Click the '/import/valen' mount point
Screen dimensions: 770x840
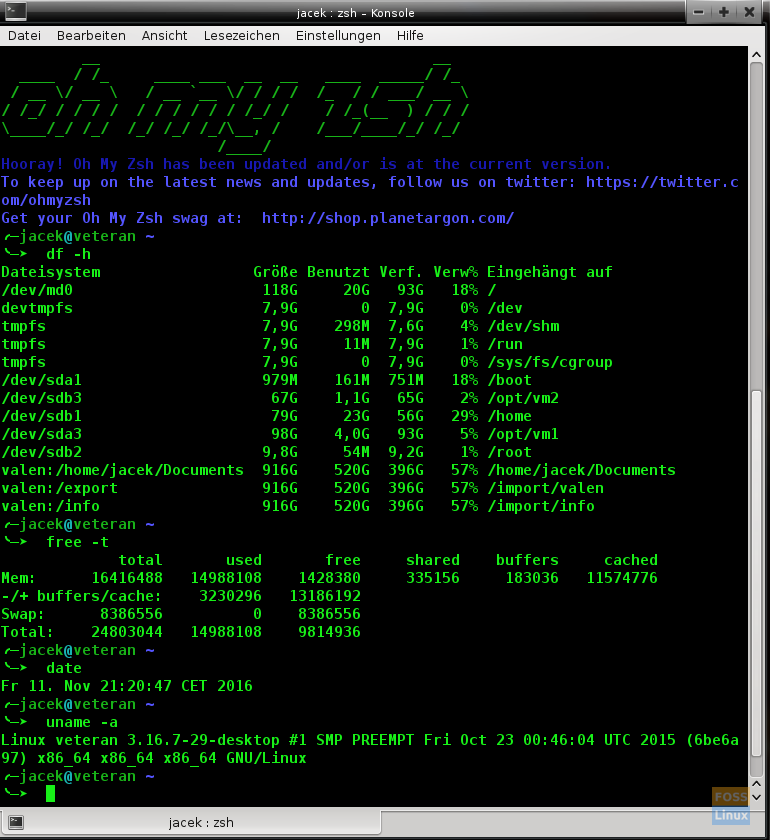[545, 488]
